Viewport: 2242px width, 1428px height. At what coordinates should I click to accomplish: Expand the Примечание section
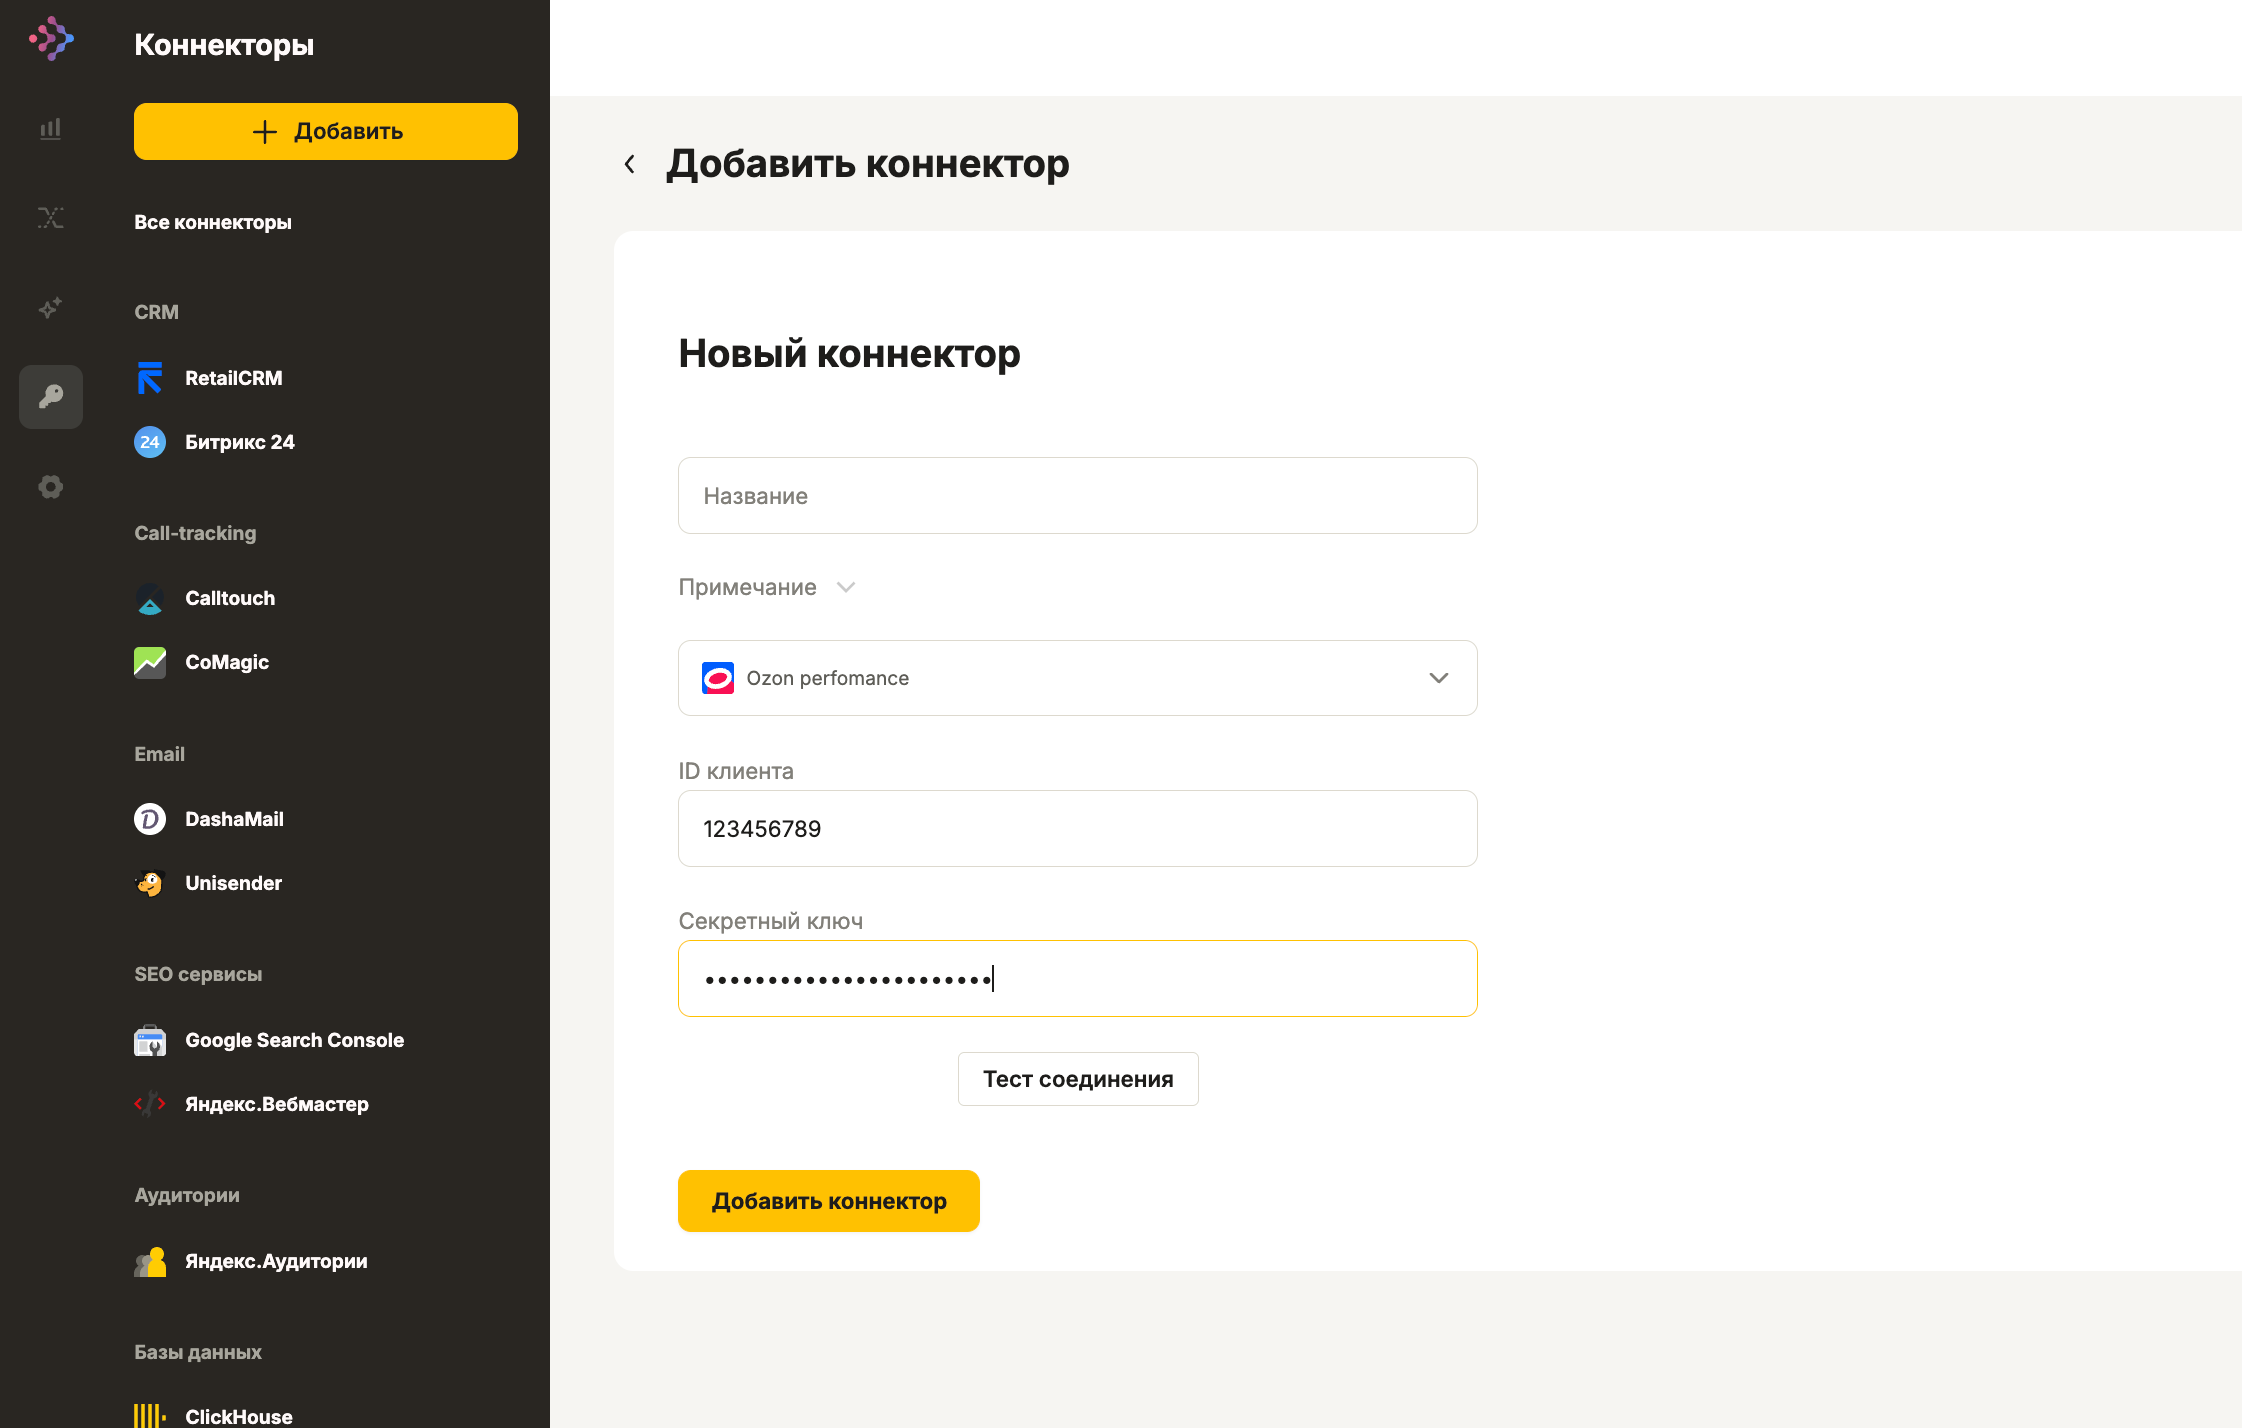767,587
